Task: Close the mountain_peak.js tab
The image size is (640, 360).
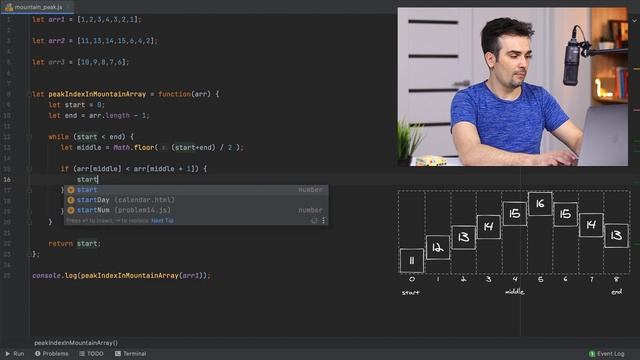Action: click(69, 7)
